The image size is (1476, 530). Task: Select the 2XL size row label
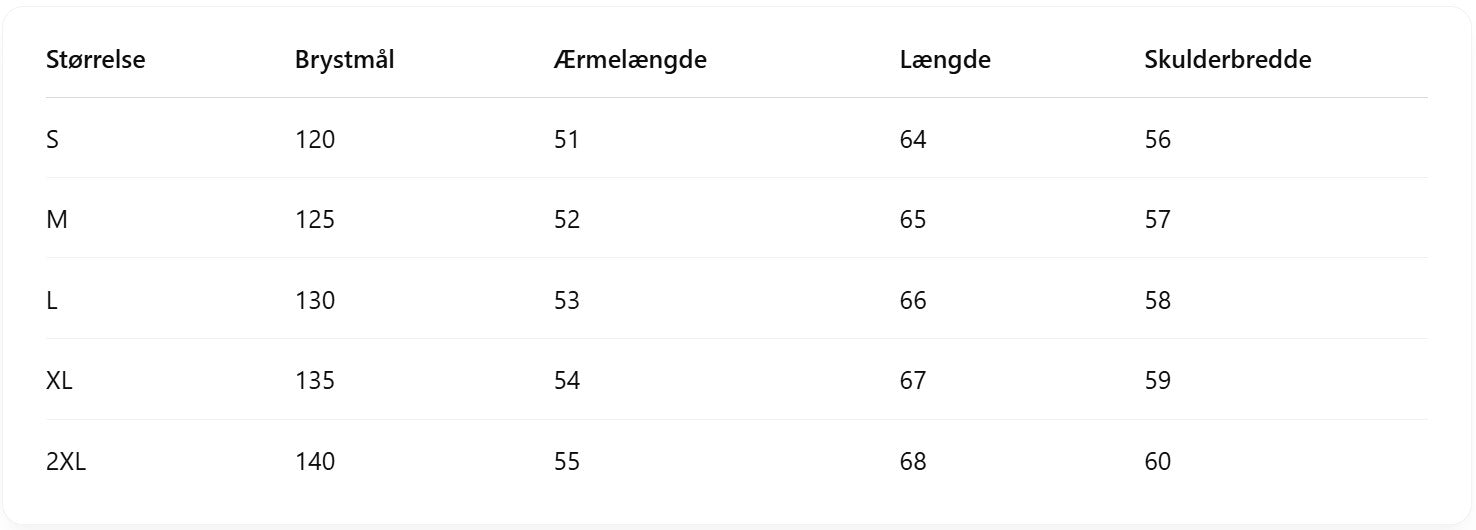[x=66, y=462]
